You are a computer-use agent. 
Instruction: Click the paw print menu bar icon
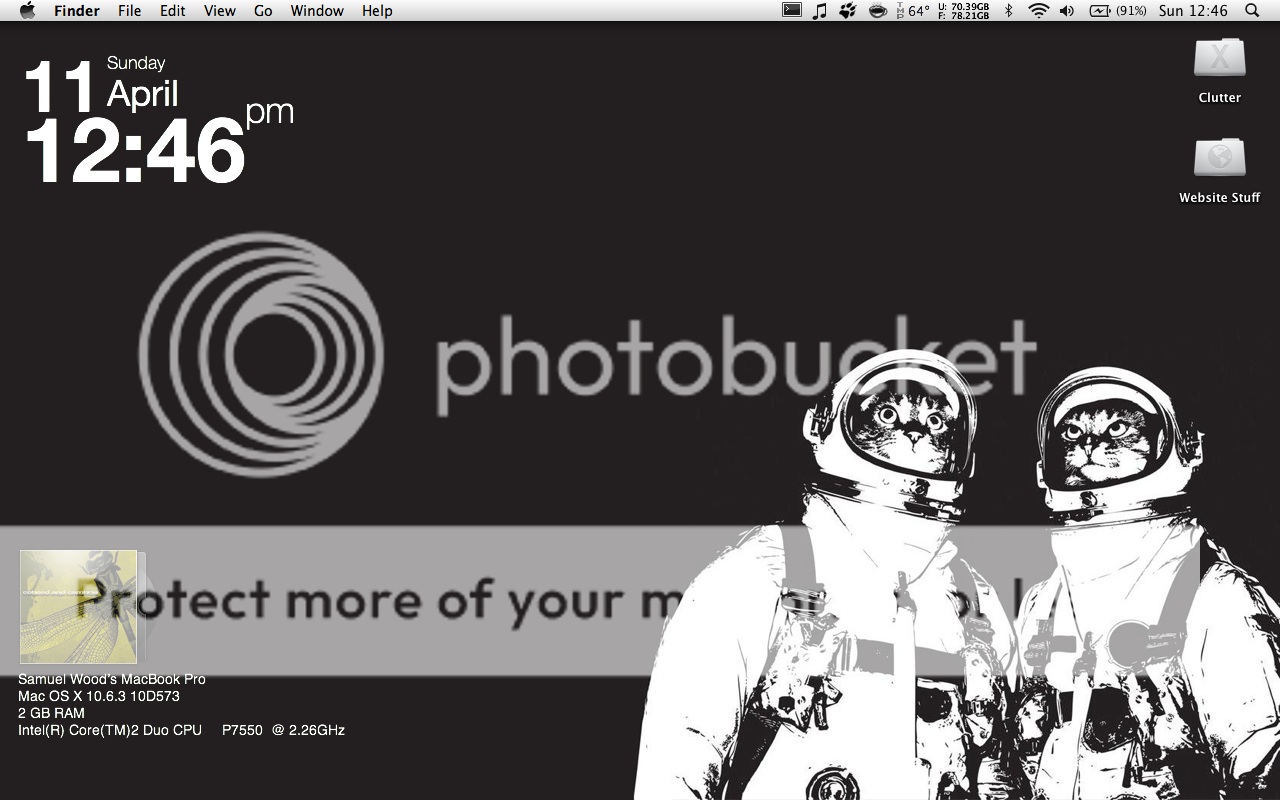[x=848, y=11]
